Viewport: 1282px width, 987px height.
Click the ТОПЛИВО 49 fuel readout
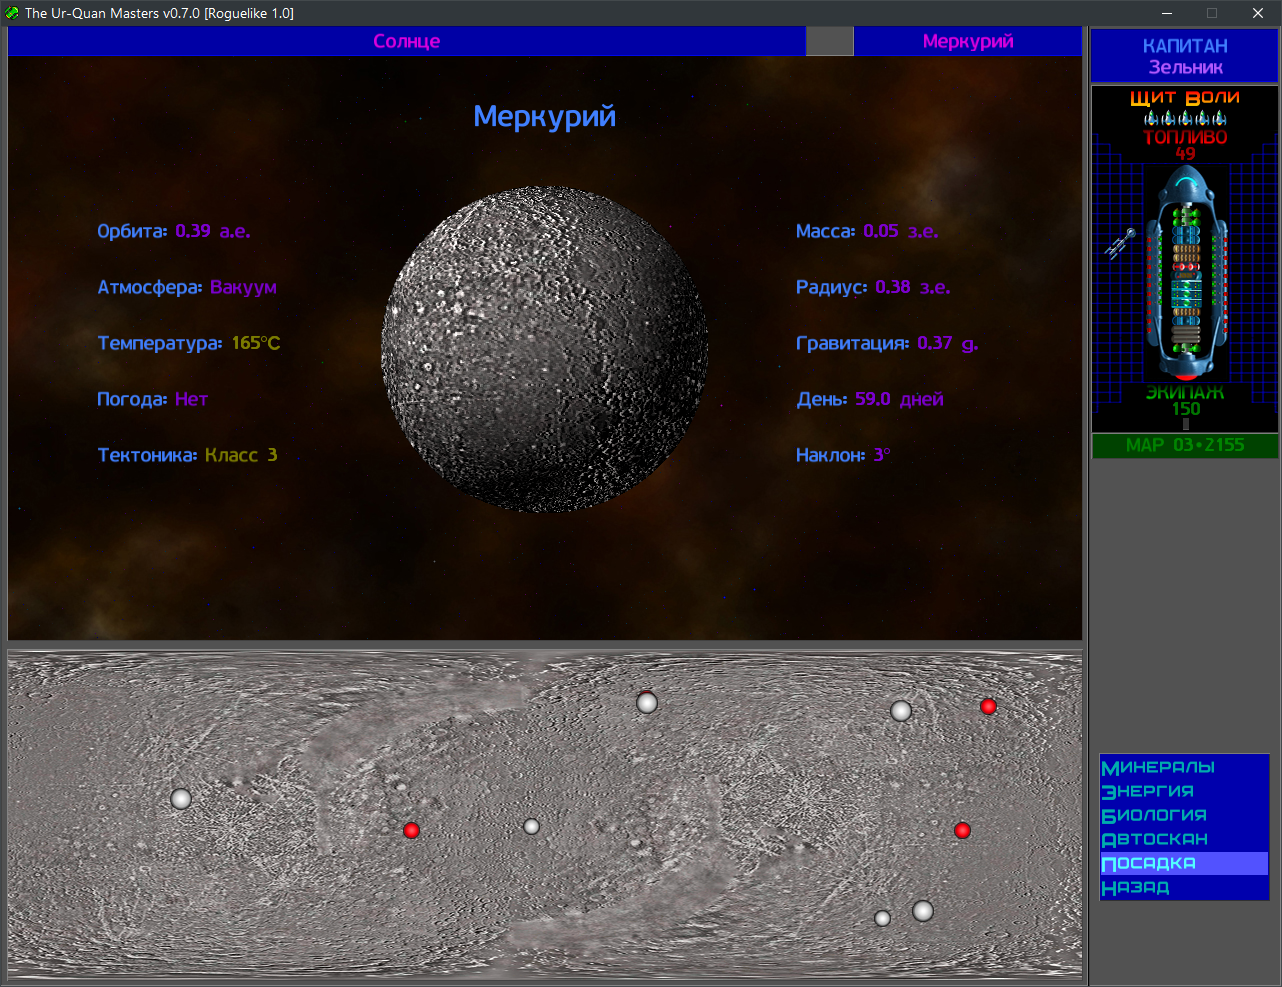click(1185, 145)
